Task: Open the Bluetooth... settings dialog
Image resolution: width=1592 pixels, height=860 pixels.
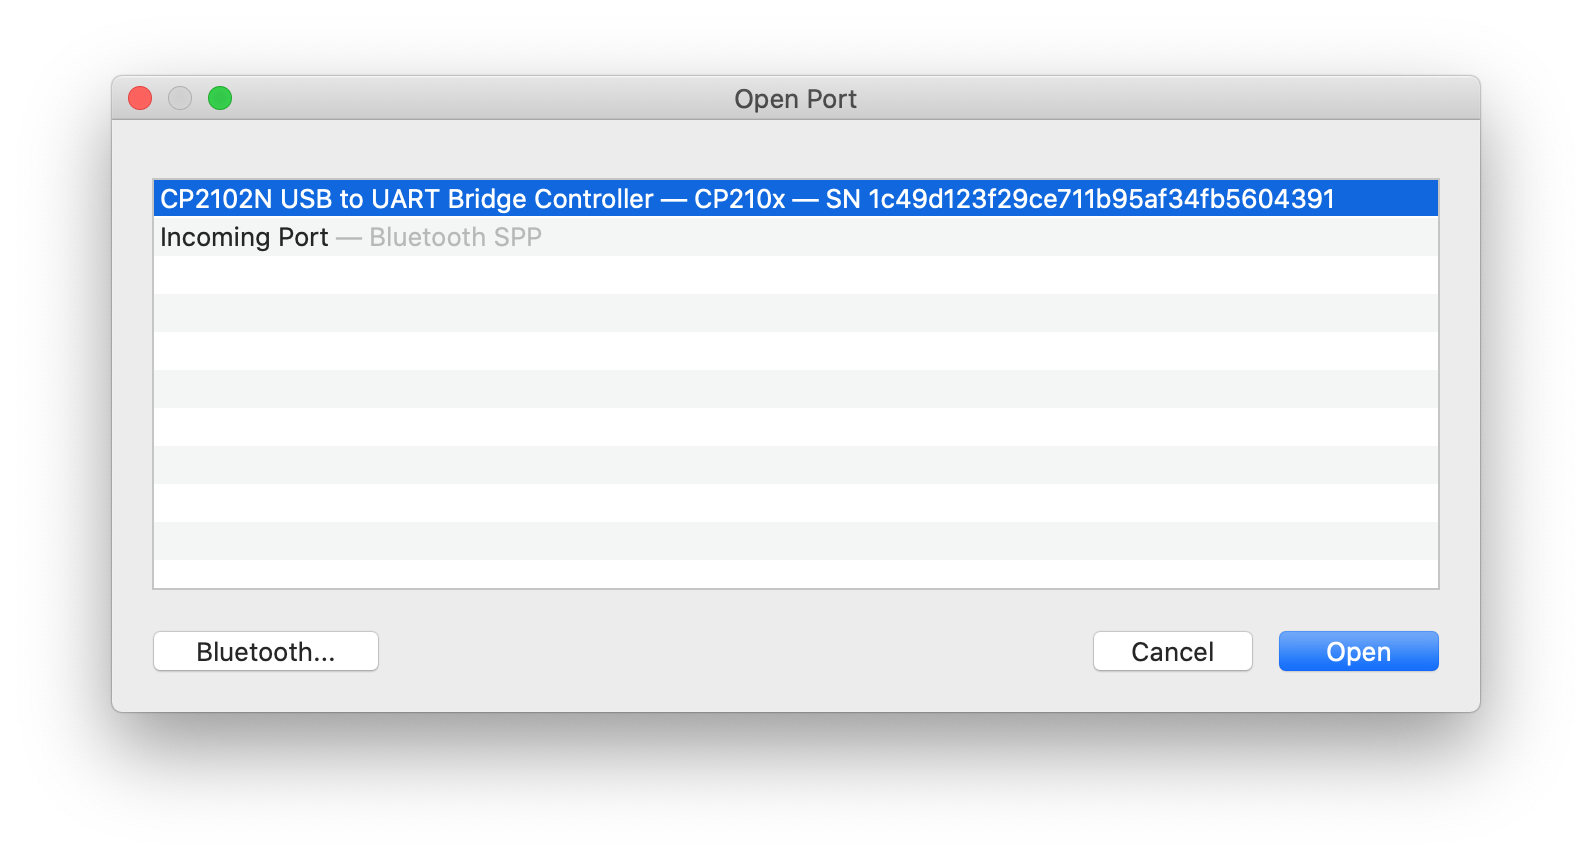Action: (x=265, y=651)
